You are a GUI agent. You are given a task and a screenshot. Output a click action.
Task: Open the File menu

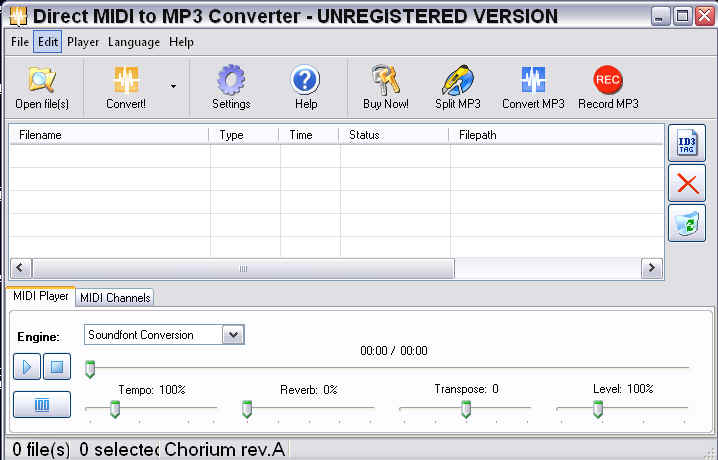(x=20, y=42)
